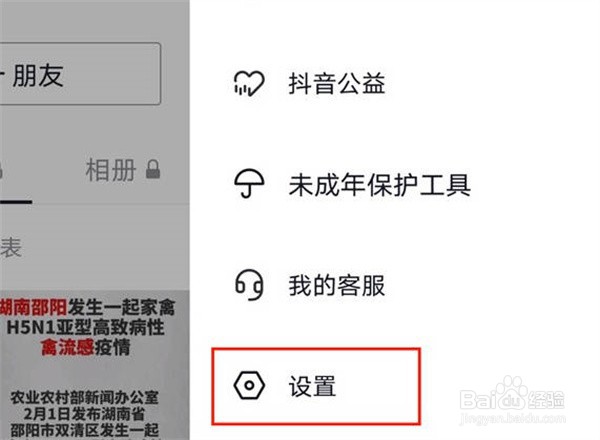
Task: Open the H5N1 news video thumbnail
Action: [x=95, y=365]
